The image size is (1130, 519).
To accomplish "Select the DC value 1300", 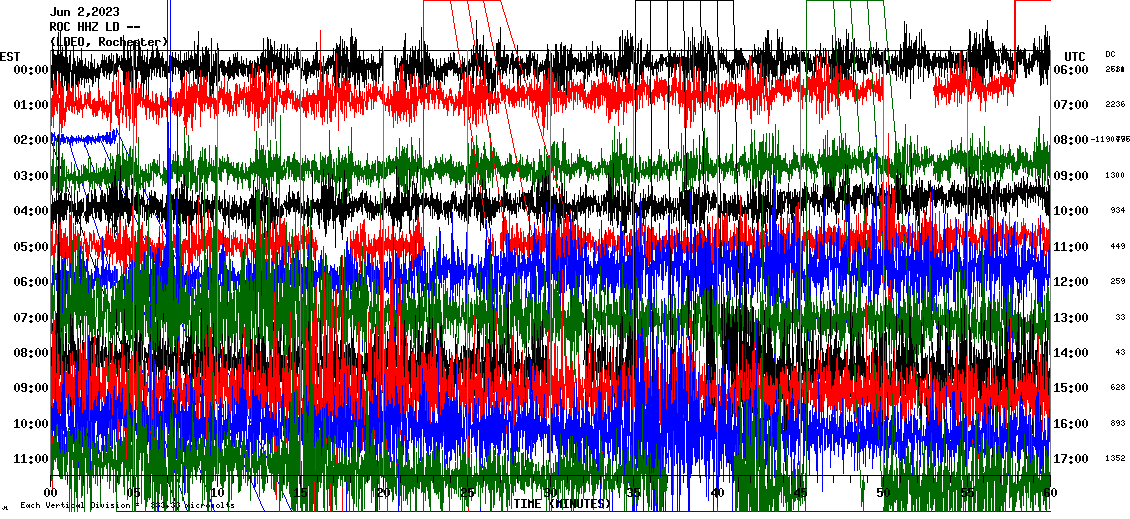I will pyautogui.click(x=1115, y=175).
